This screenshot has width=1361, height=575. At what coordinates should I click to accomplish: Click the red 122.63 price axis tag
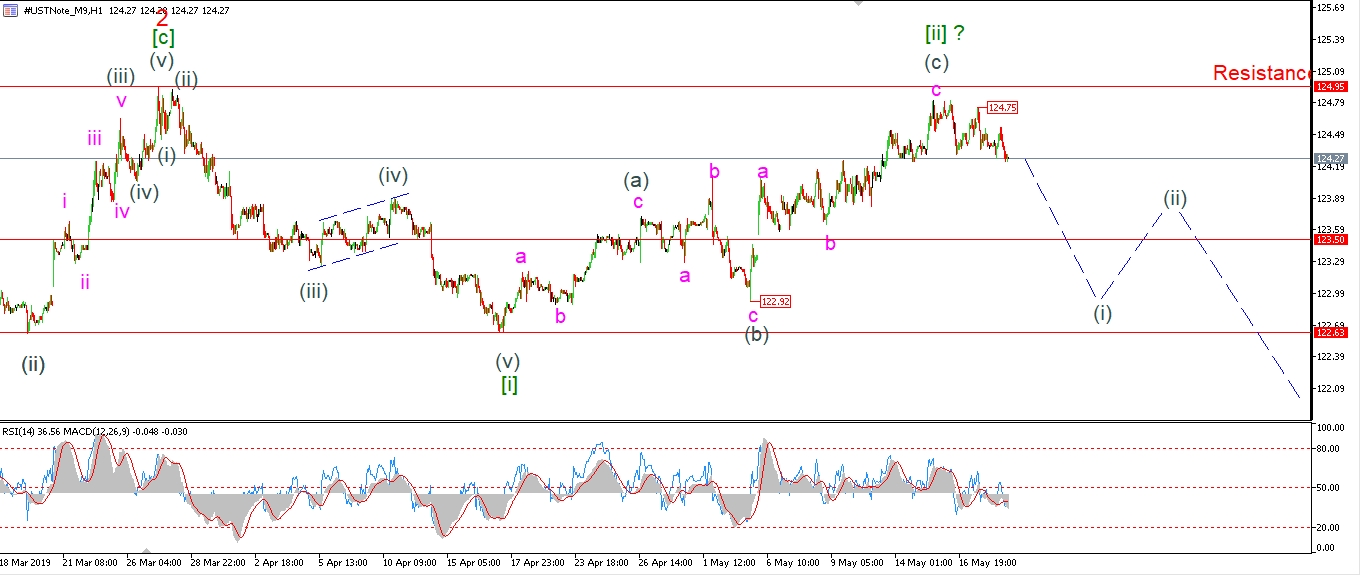1330,333
